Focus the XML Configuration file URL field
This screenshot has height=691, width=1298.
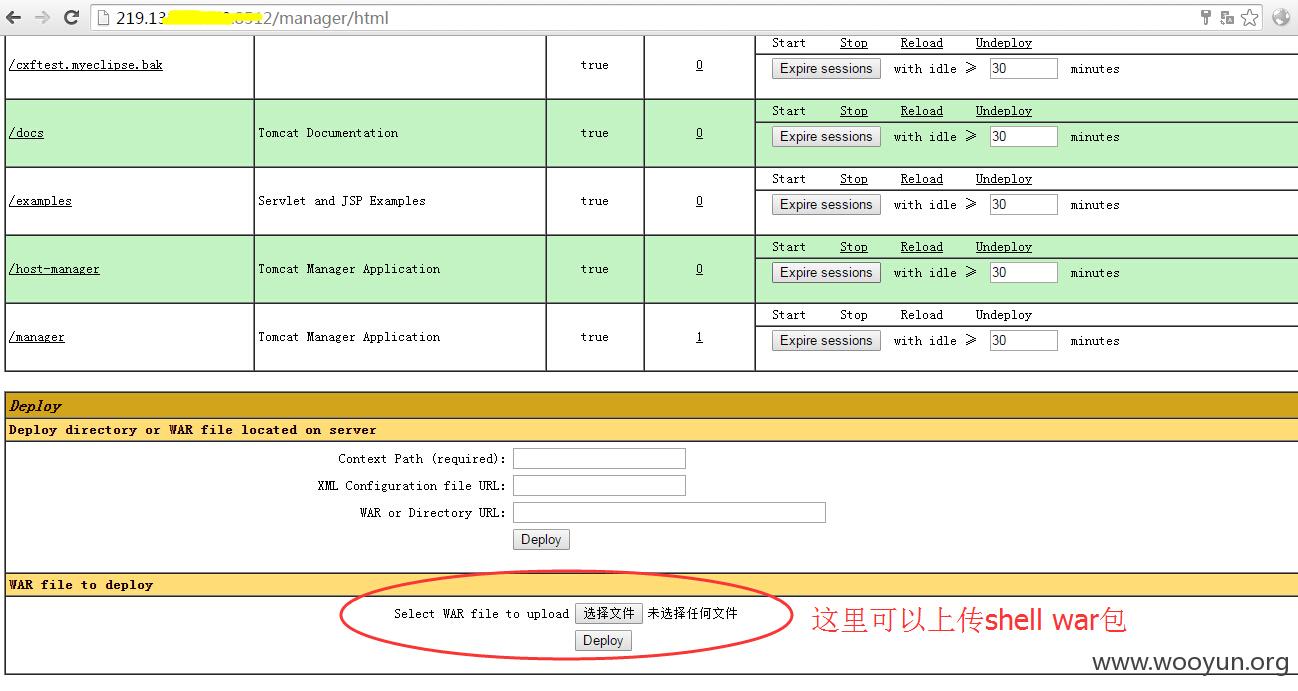[x=599, y=486]
